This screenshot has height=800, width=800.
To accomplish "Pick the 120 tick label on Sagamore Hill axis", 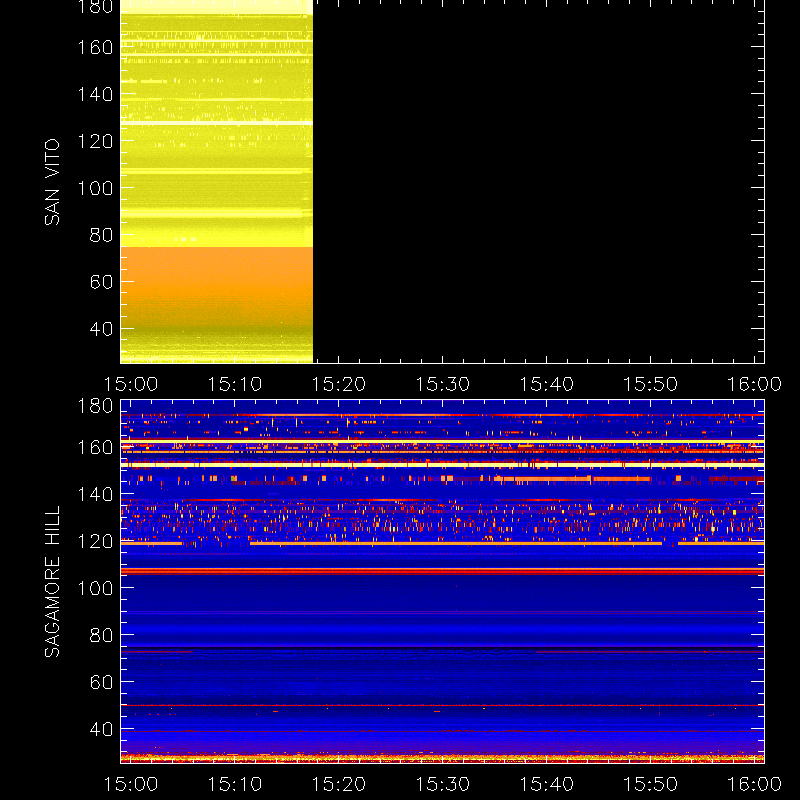I will pyautogui.click(x=95, y=541).
